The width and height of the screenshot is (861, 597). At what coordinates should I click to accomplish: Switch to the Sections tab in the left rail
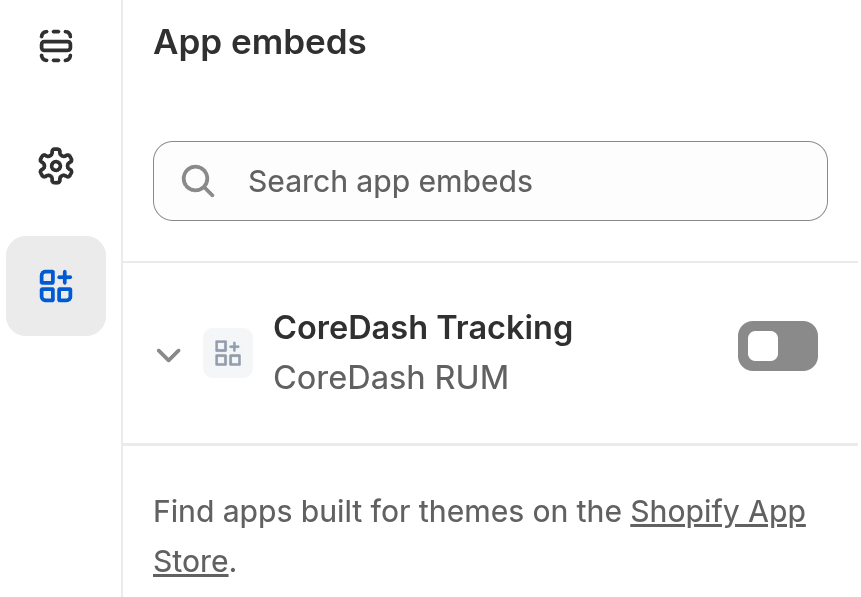pyautogui.click(x=56, y=46)
